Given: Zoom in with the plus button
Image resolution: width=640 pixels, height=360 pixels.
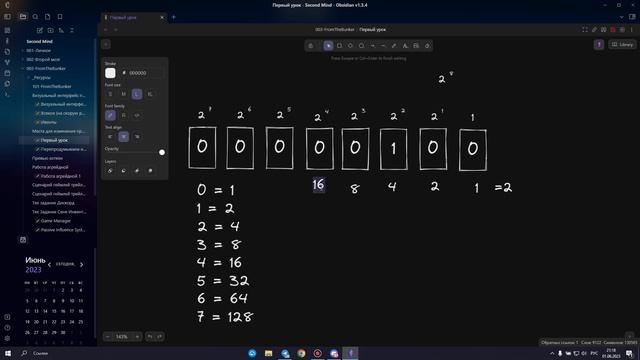Looking at the screenshot, I should (x=137, y=337).
